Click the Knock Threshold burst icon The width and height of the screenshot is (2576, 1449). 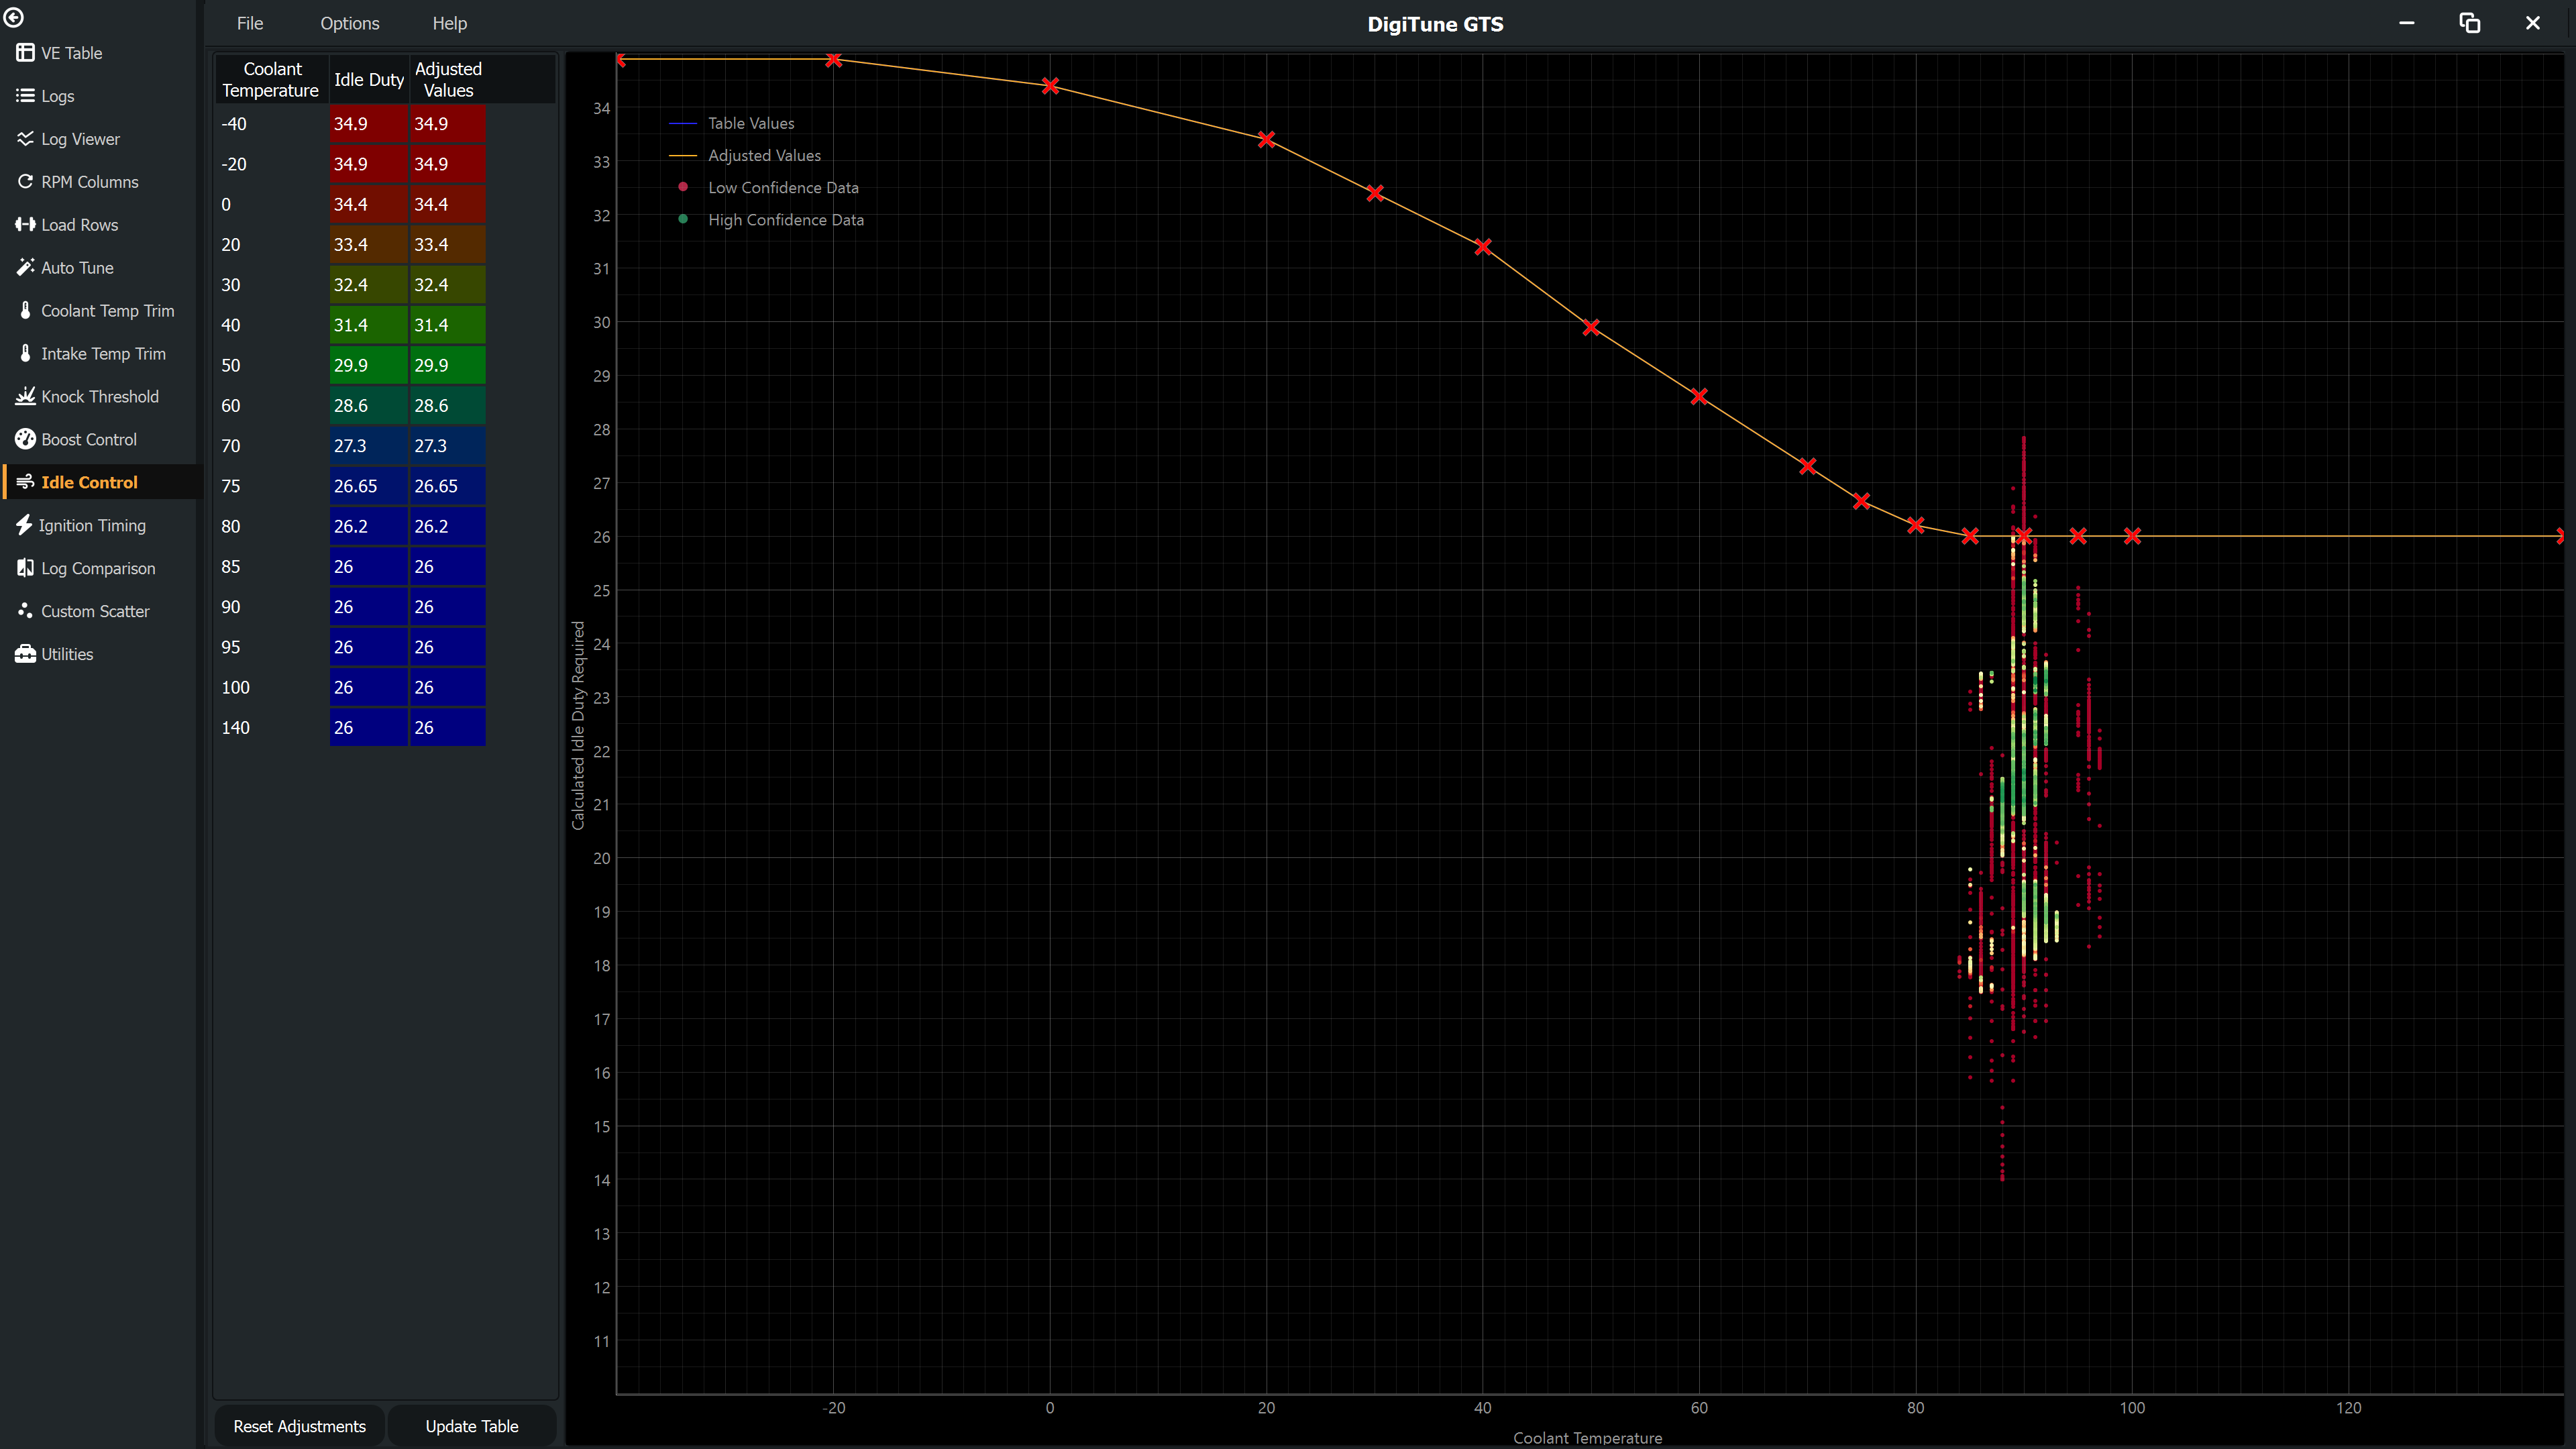pyautogui.click(x=25, y=397)
